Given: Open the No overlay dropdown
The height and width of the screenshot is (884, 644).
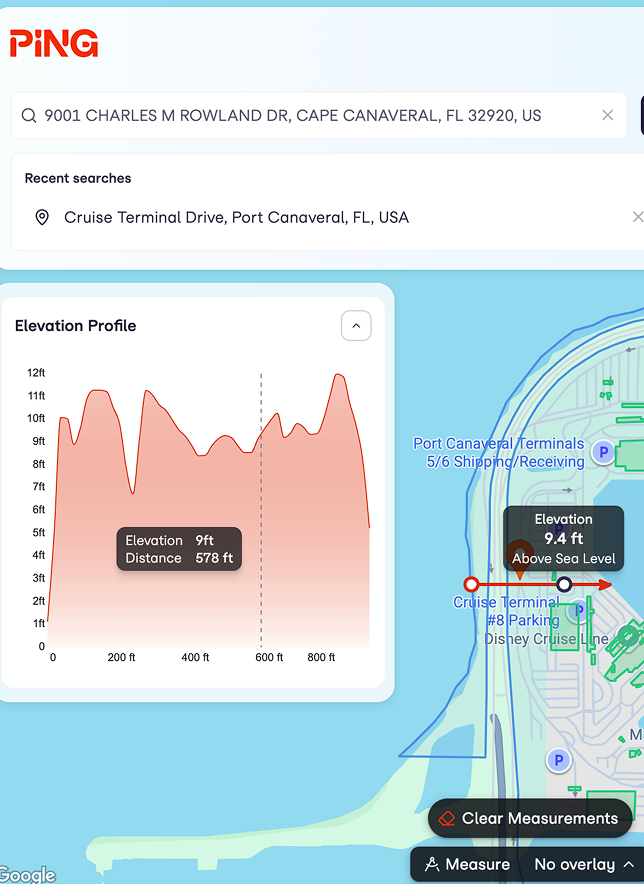Looking at the screenshot, I should 584,864.
